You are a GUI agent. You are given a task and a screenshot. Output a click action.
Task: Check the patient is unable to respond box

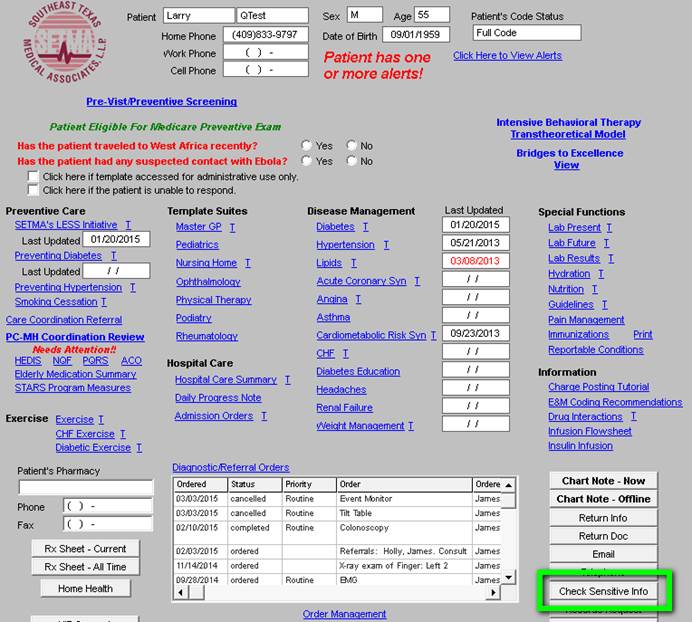[x=33, y=190]
